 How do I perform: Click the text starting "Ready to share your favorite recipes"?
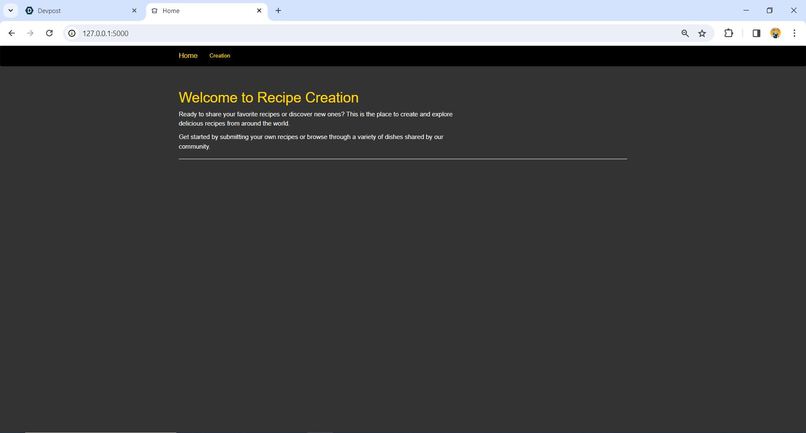pos(316,119)
